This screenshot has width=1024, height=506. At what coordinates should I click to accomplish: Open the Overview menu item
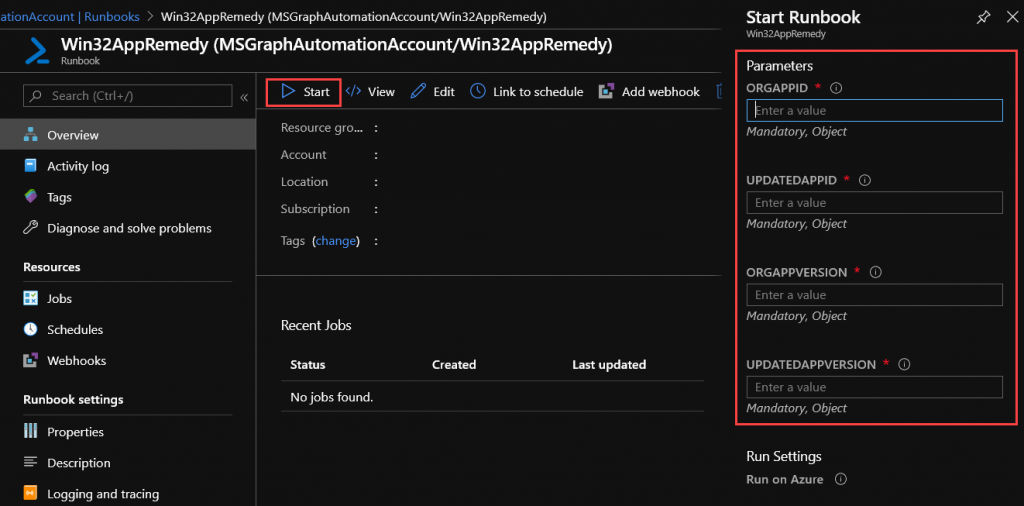[x=127, y=135]
